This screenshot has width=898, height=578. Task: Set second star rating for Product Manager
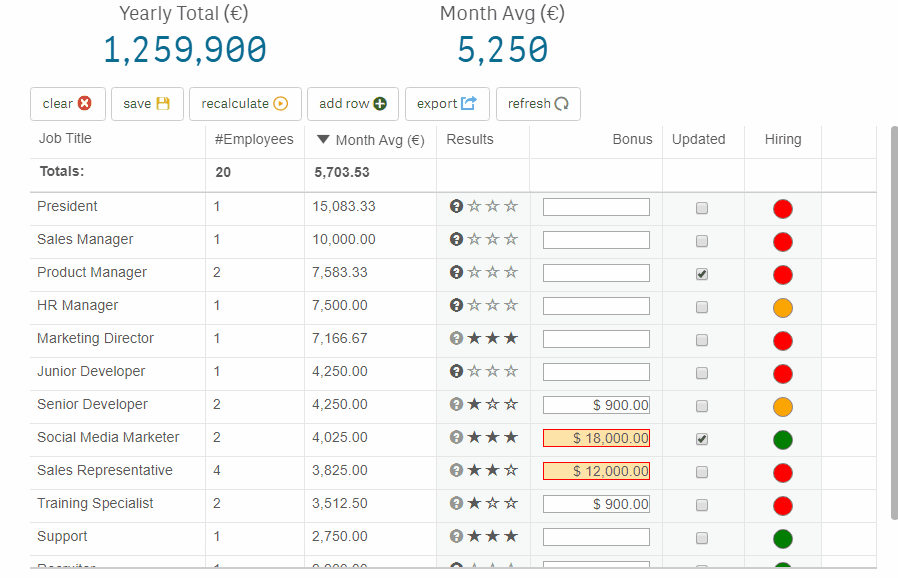[493, 272]
